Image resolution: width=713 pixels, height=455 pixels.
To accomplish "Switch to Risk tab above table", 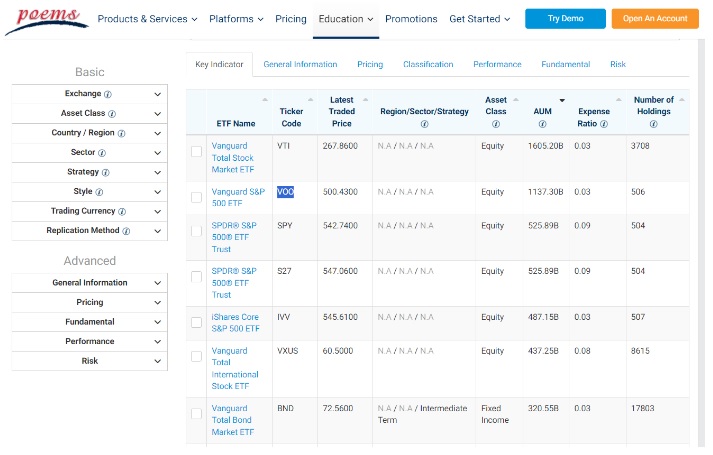I will point(618,65).
